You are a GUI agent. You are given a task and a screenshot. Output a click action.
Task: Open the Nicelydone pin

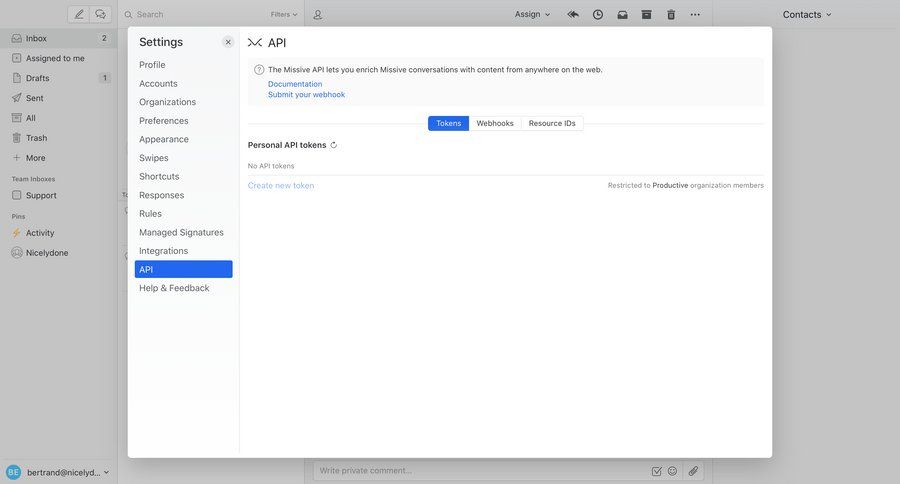pyautogui.click(x=59, y=253)
